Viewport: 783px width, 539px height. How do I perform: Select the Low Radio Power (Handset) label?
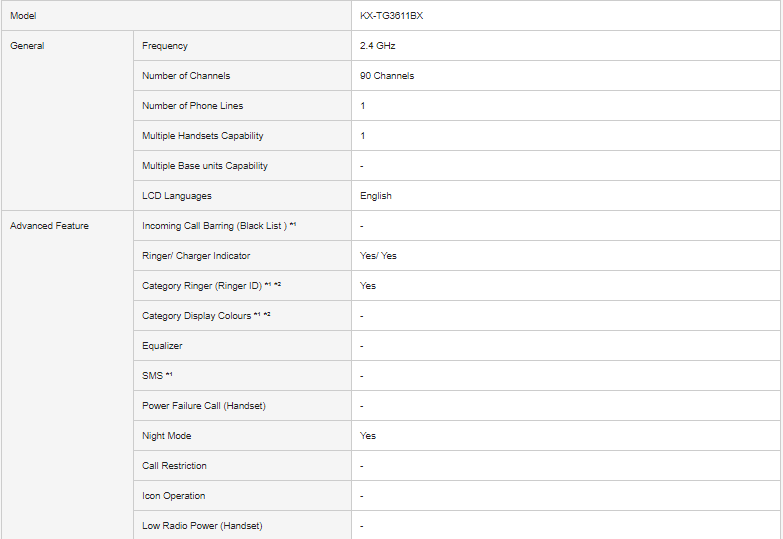tap(202, 526)
